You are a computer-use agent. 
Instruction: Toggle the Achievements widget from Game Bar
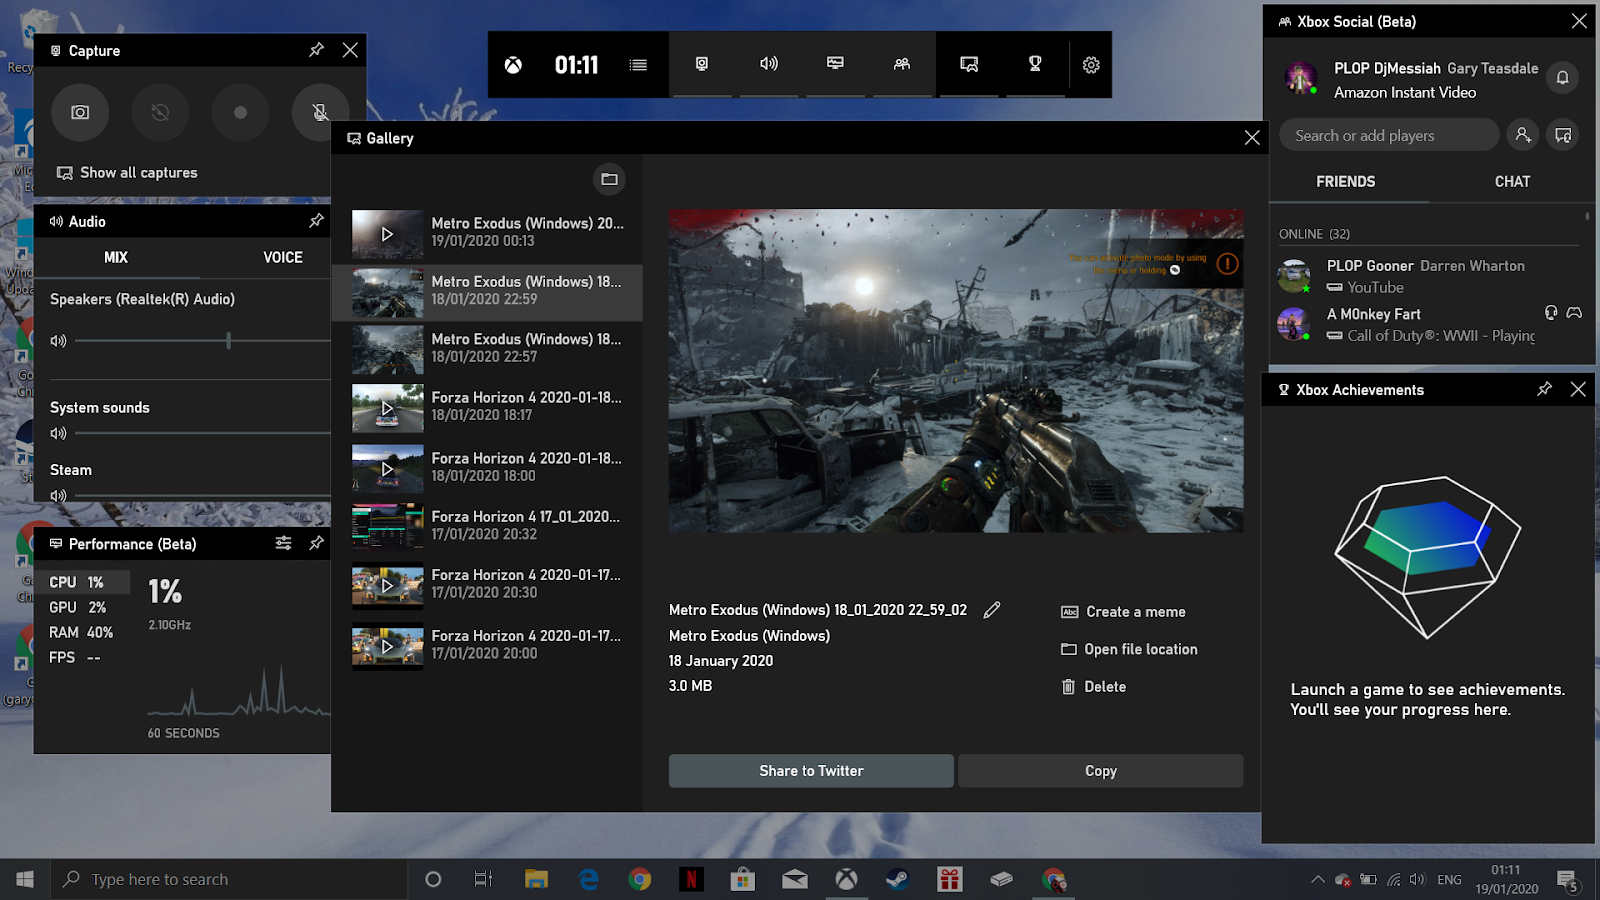pyautogui.click(x=1035, y=64)
